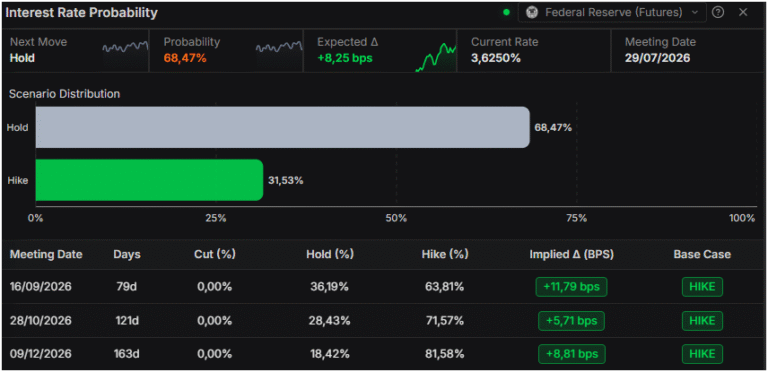Click the Expected Δ green sparkline chart
Screen dimensions: 768x372
436,57
